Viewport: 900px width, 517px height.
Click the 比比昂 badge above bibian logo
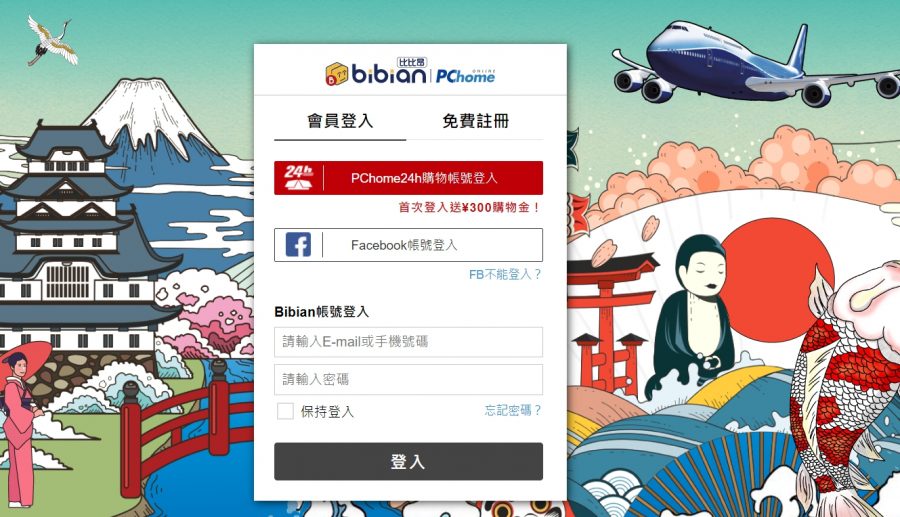(412, 62)
